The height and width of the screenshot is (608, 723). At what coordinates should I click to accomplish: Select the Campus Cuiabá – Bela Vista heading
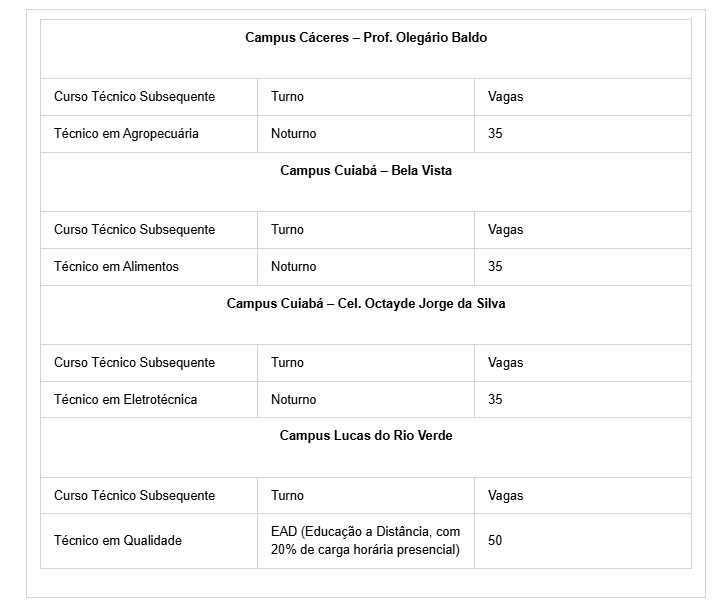coord(365,171)
